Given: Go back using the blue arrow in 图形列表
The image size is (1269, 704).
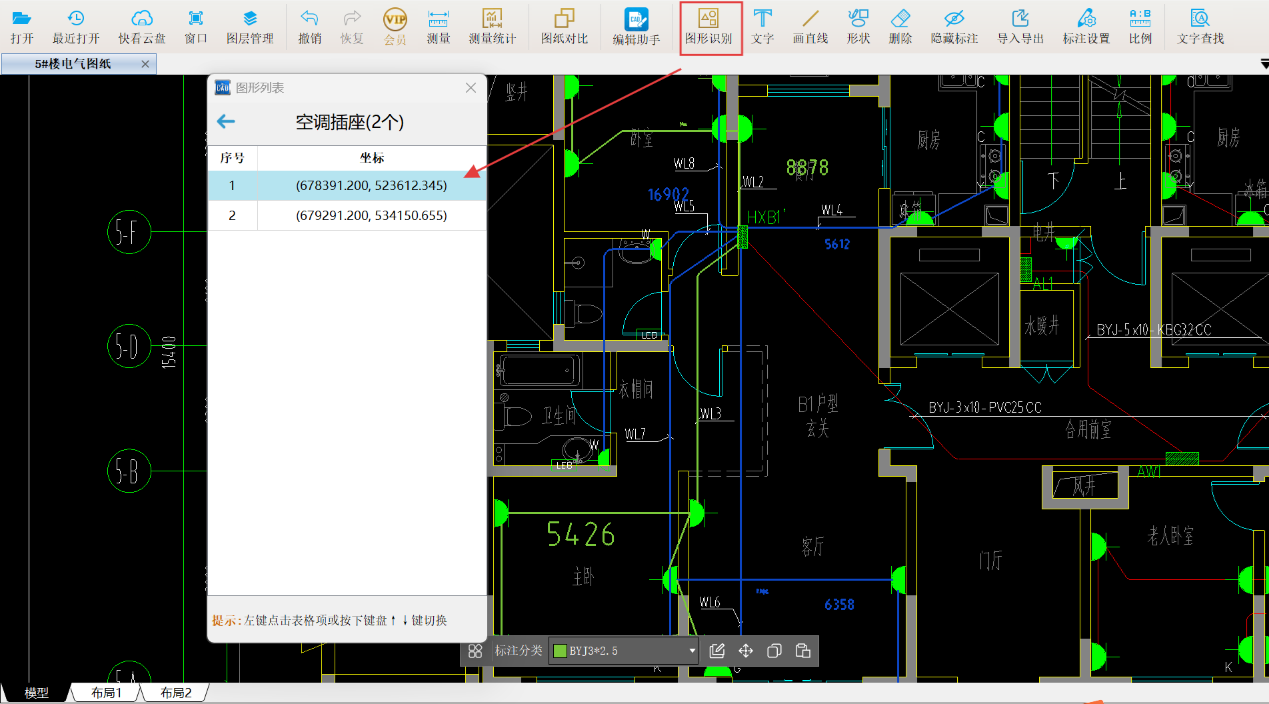Looking at the screenshot, I should click(226, 122).
